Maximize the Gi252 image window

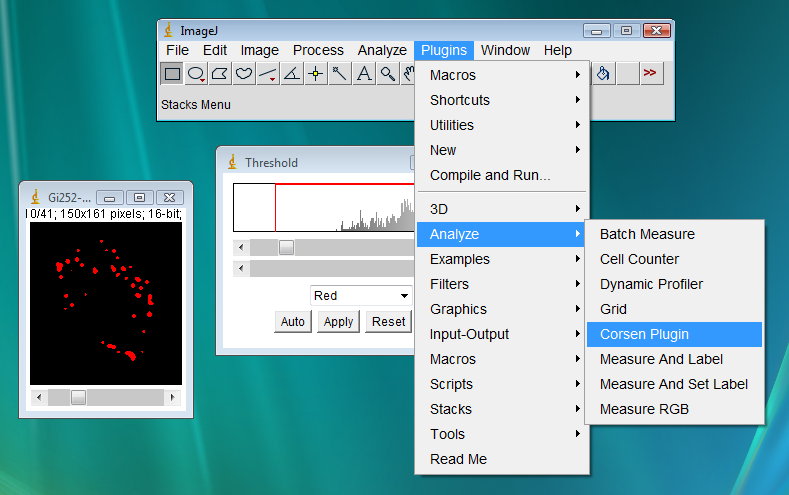[140, 197]
